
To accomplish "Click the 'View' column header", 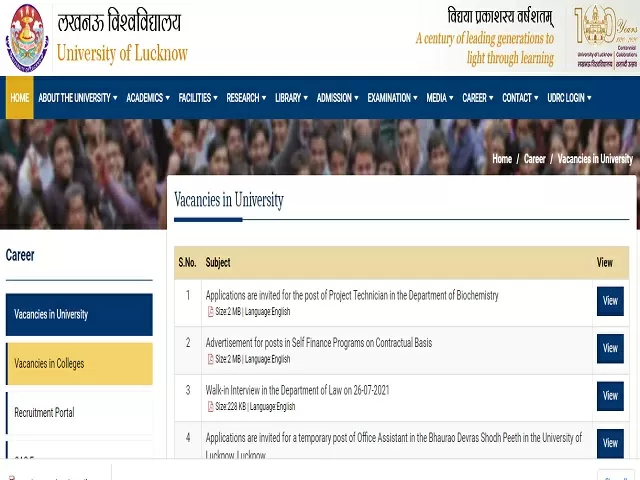I will coord(604,262).
